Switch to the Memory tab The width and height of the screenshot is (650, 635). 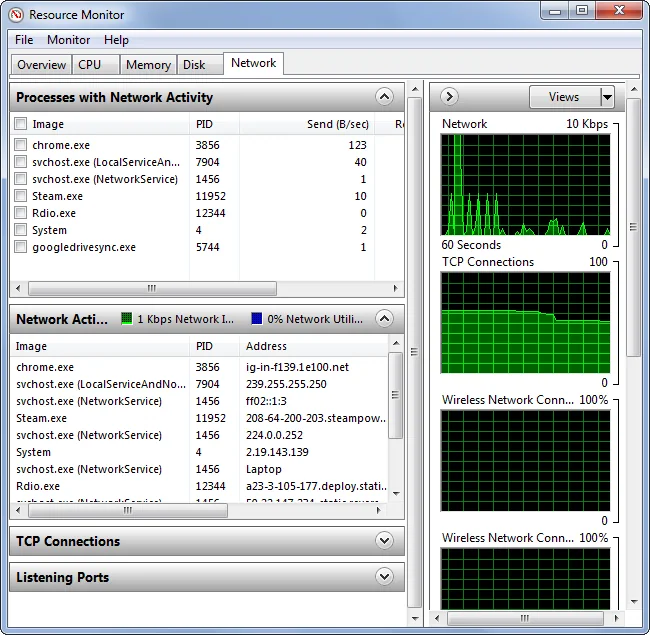pyautogui.click(x=148, y=65)
